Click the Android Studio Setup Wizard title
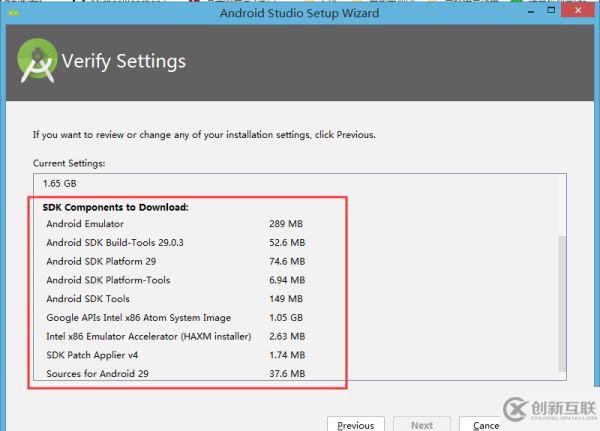 [x=299, y=13]
